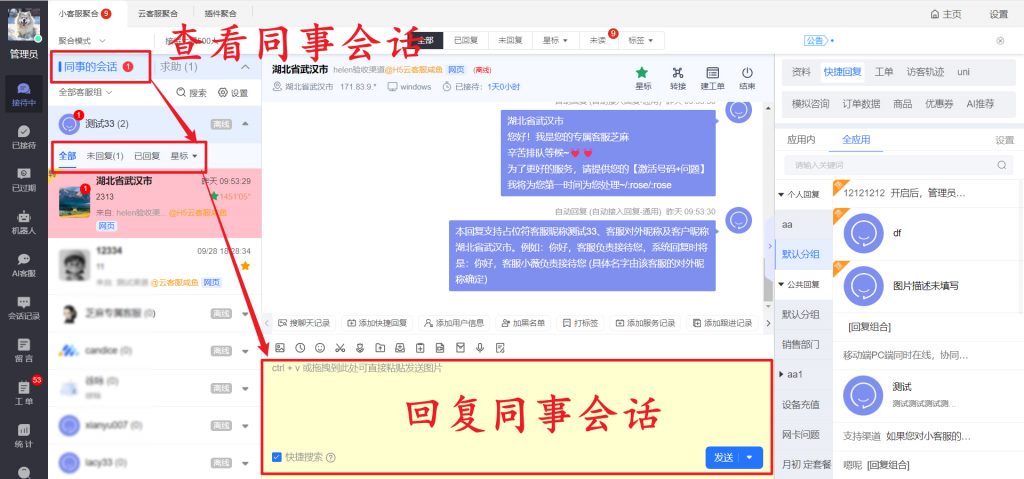Click the administrator avatar photo
The image size is (1024, 479).
click(24, 25)
